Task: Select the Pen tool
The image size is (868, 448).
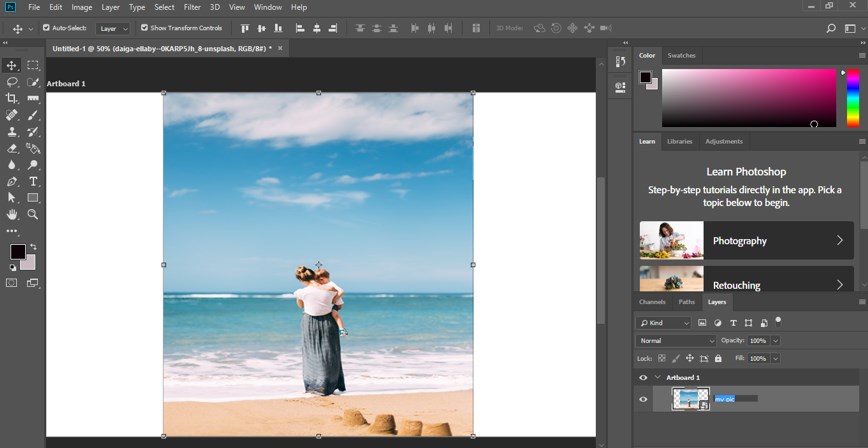Action: tap(12, 181)
